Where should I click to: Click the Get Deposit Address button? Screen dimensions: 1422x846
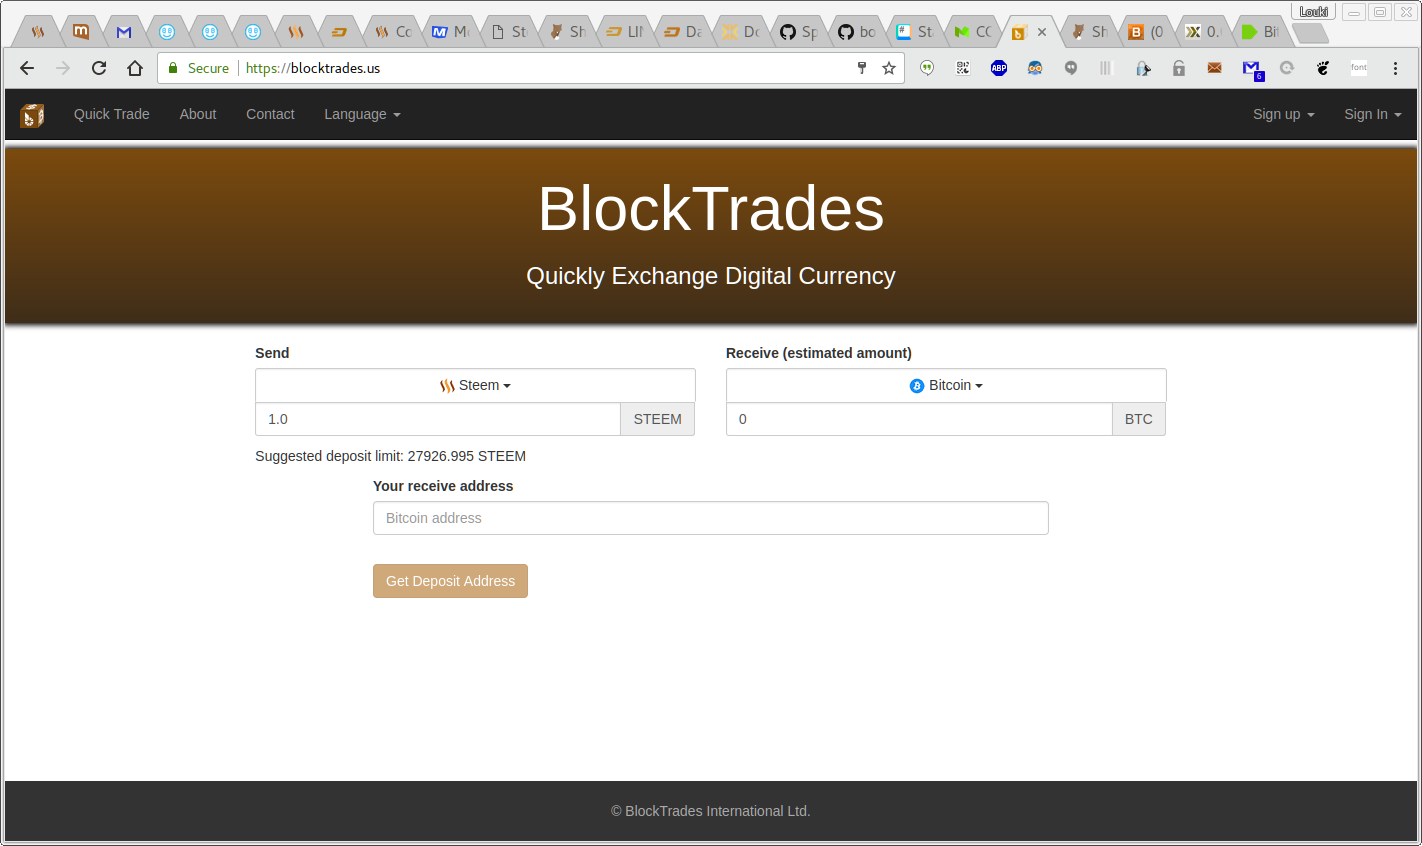pos(450,581)
